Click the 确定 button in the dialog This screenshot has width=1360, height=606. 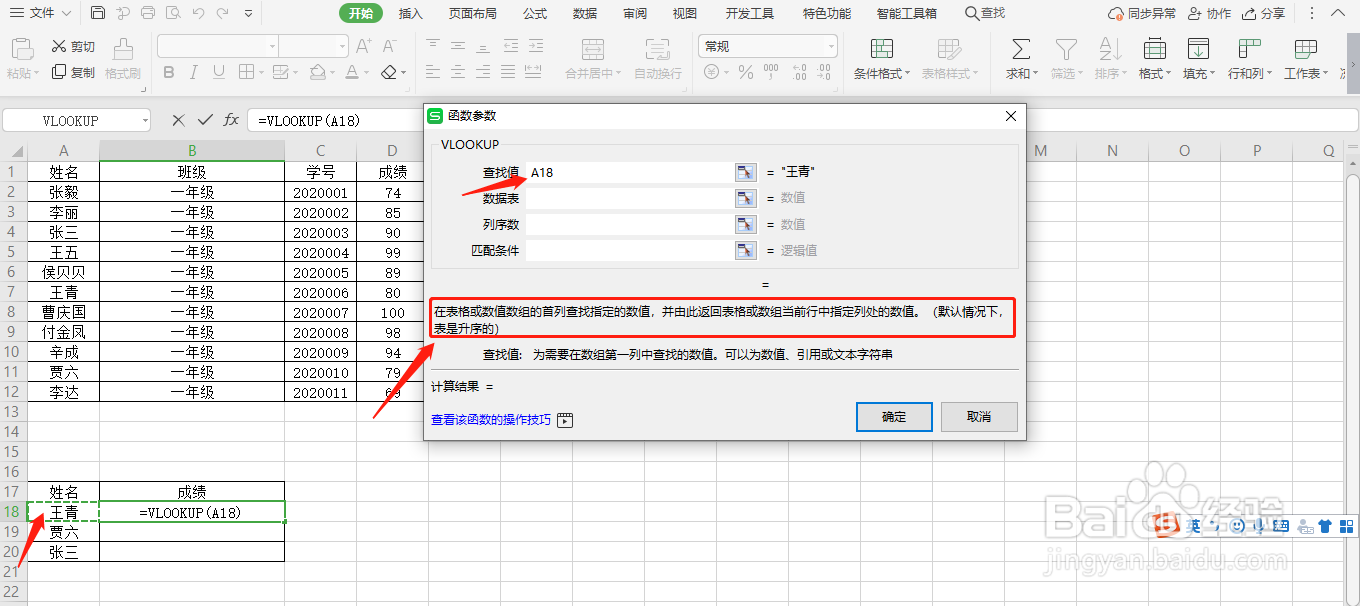pos(893,417)
